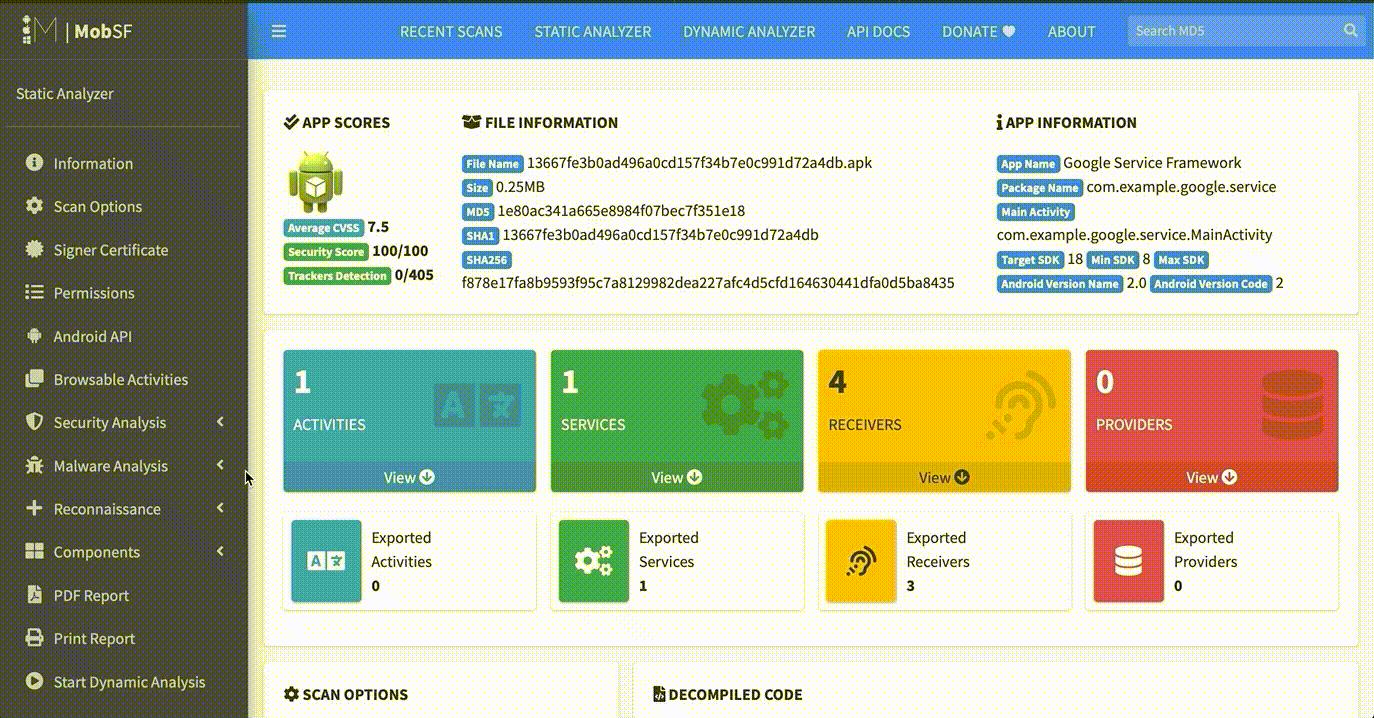Click the SHA256 label badge

[x=487, y=259]
